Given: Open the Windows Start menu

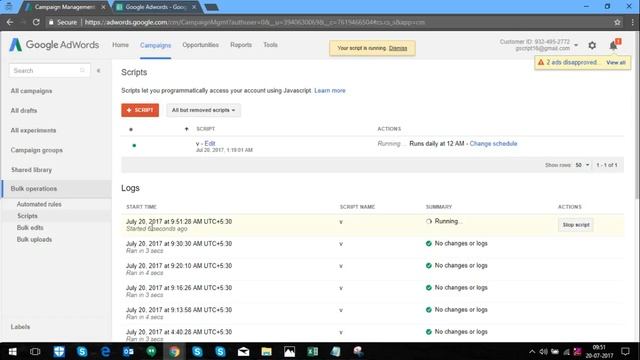Looking at the screenshot, I should (x=12, y=351).
